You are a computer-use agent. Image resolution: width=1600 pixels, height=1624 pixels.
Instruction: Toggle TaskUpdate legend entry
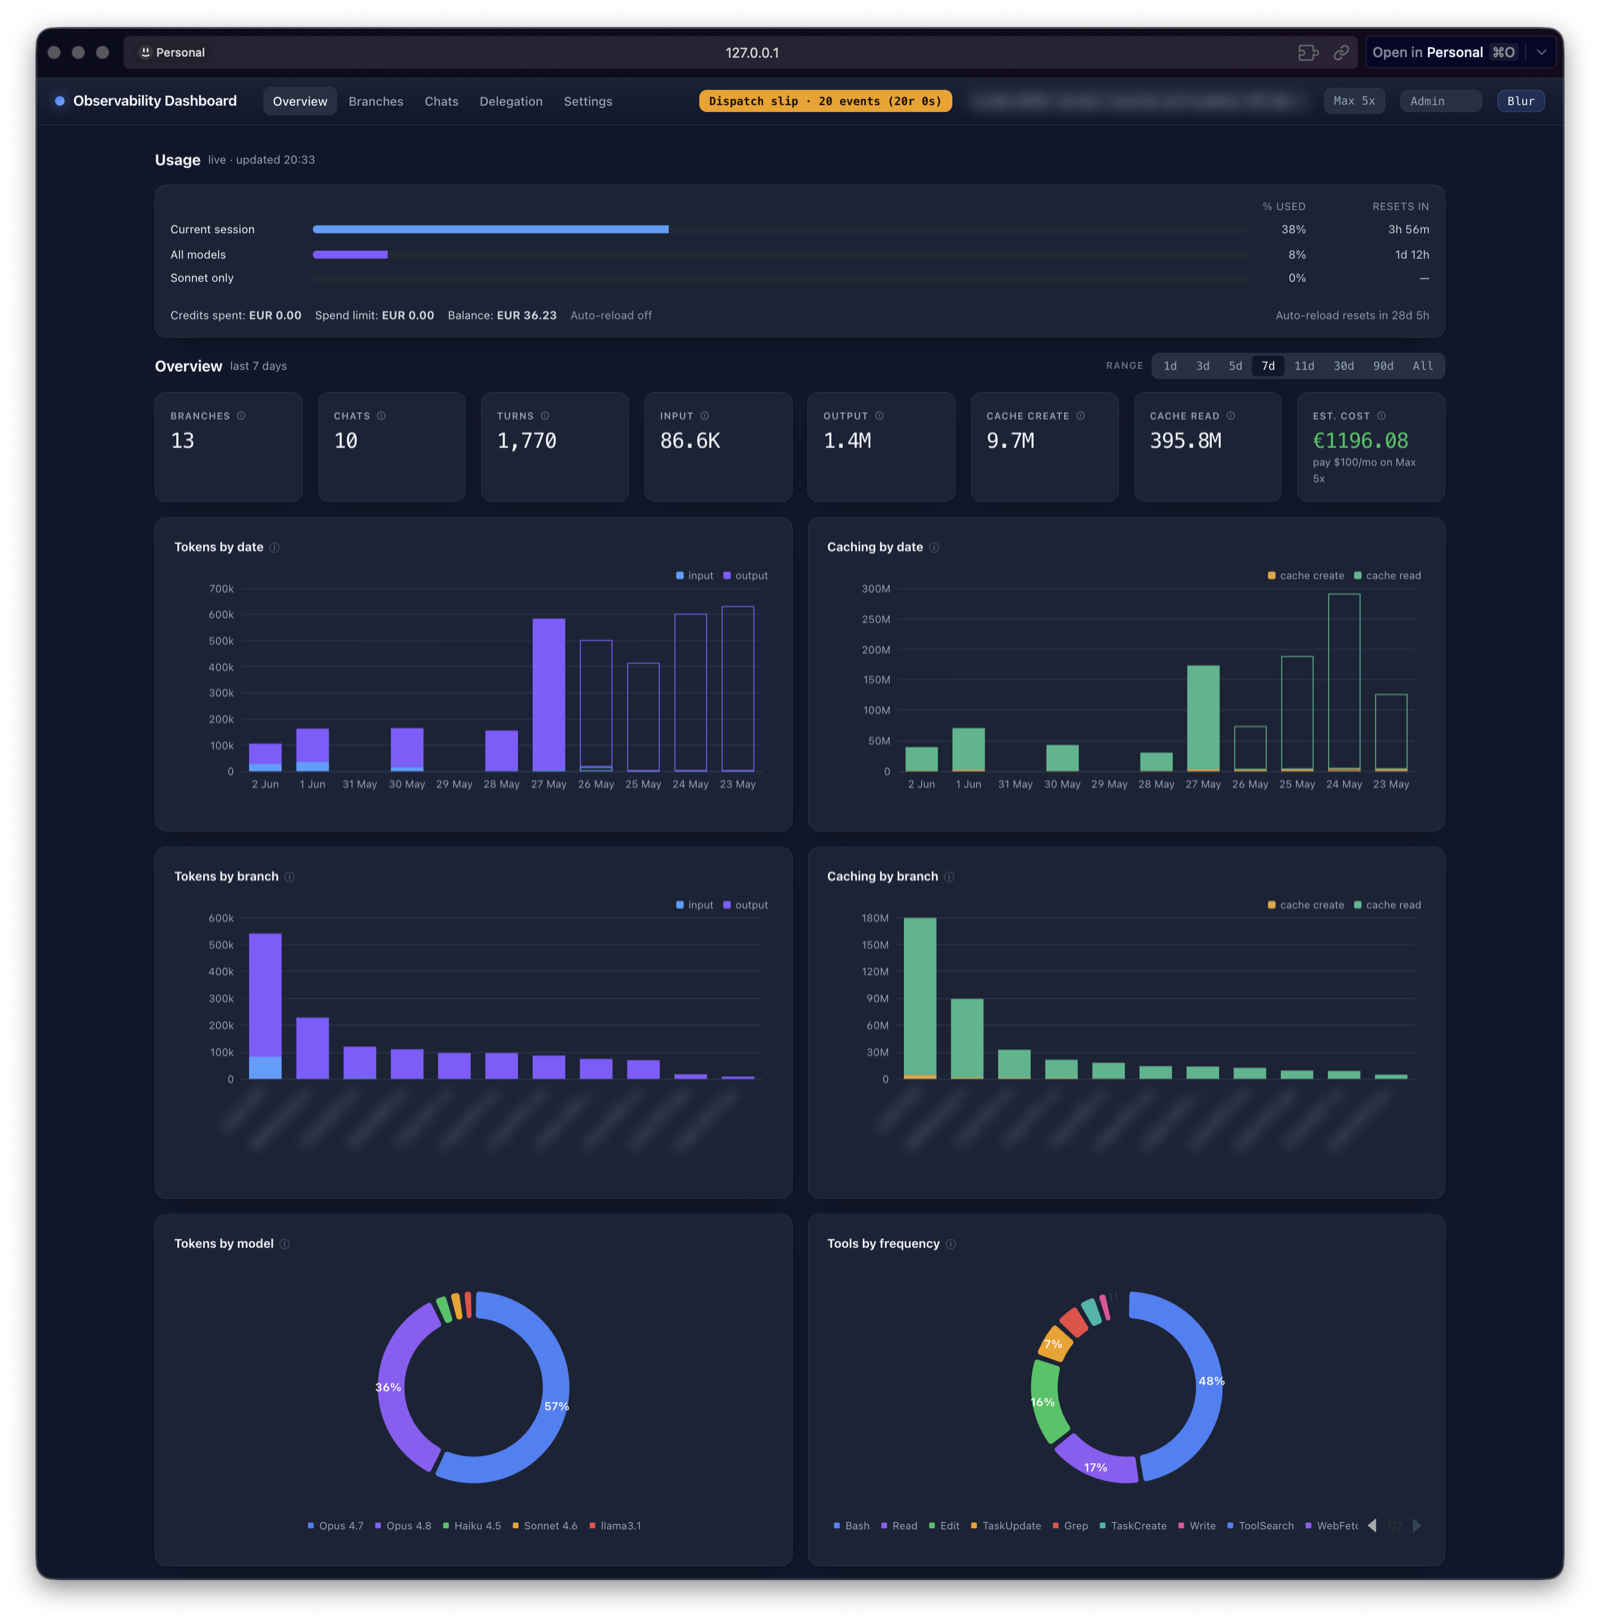pyautogui.click(x=1005, y=1526)
